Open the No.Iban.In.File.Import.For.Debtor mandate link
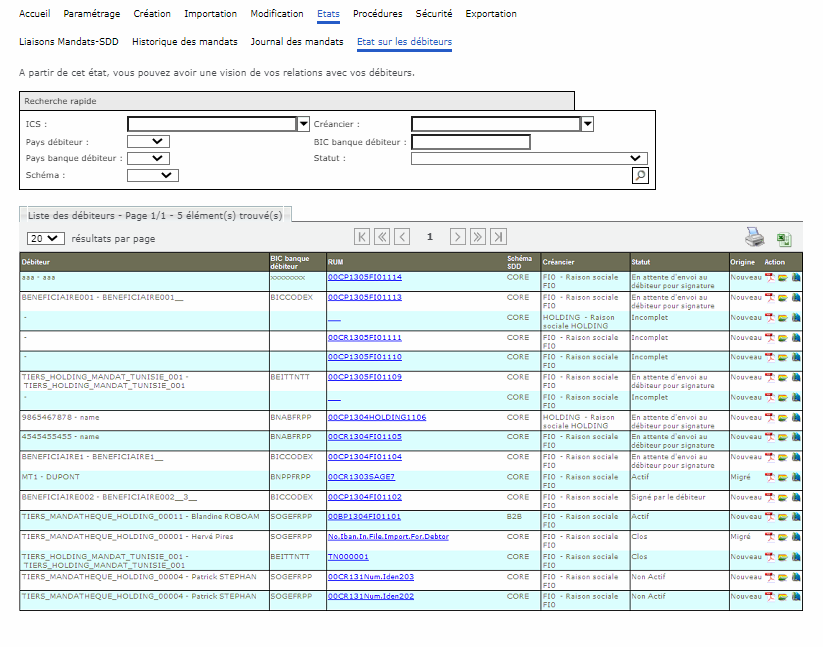The width and height of the screenshot is (823, 647). point(388,537)
